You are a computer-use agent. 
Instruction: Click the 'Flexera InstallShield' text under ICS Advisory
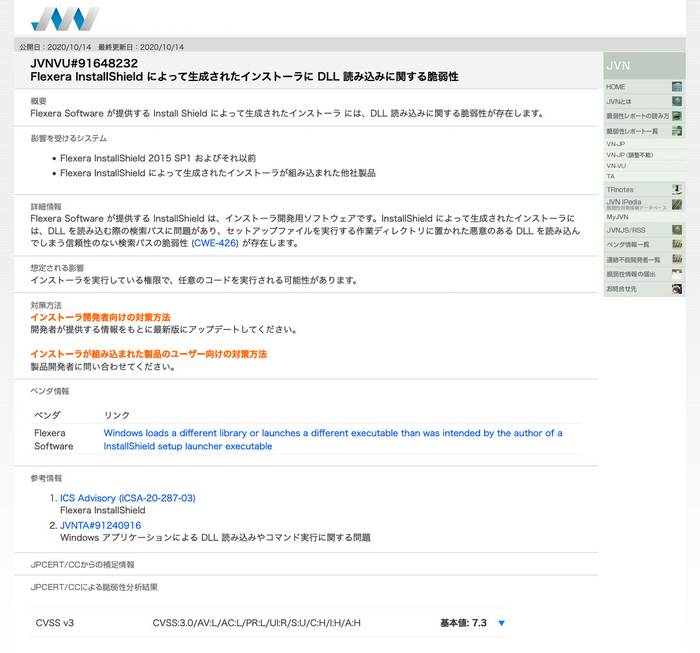pos(103,510)
